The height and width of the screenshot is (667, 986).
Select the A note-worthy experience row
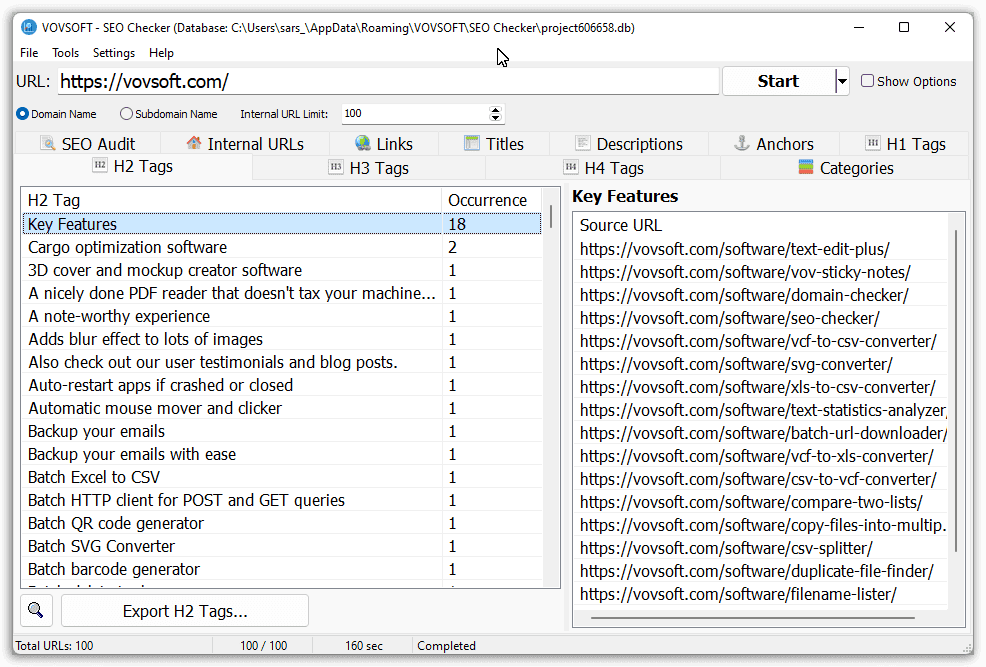pos(282,316)
